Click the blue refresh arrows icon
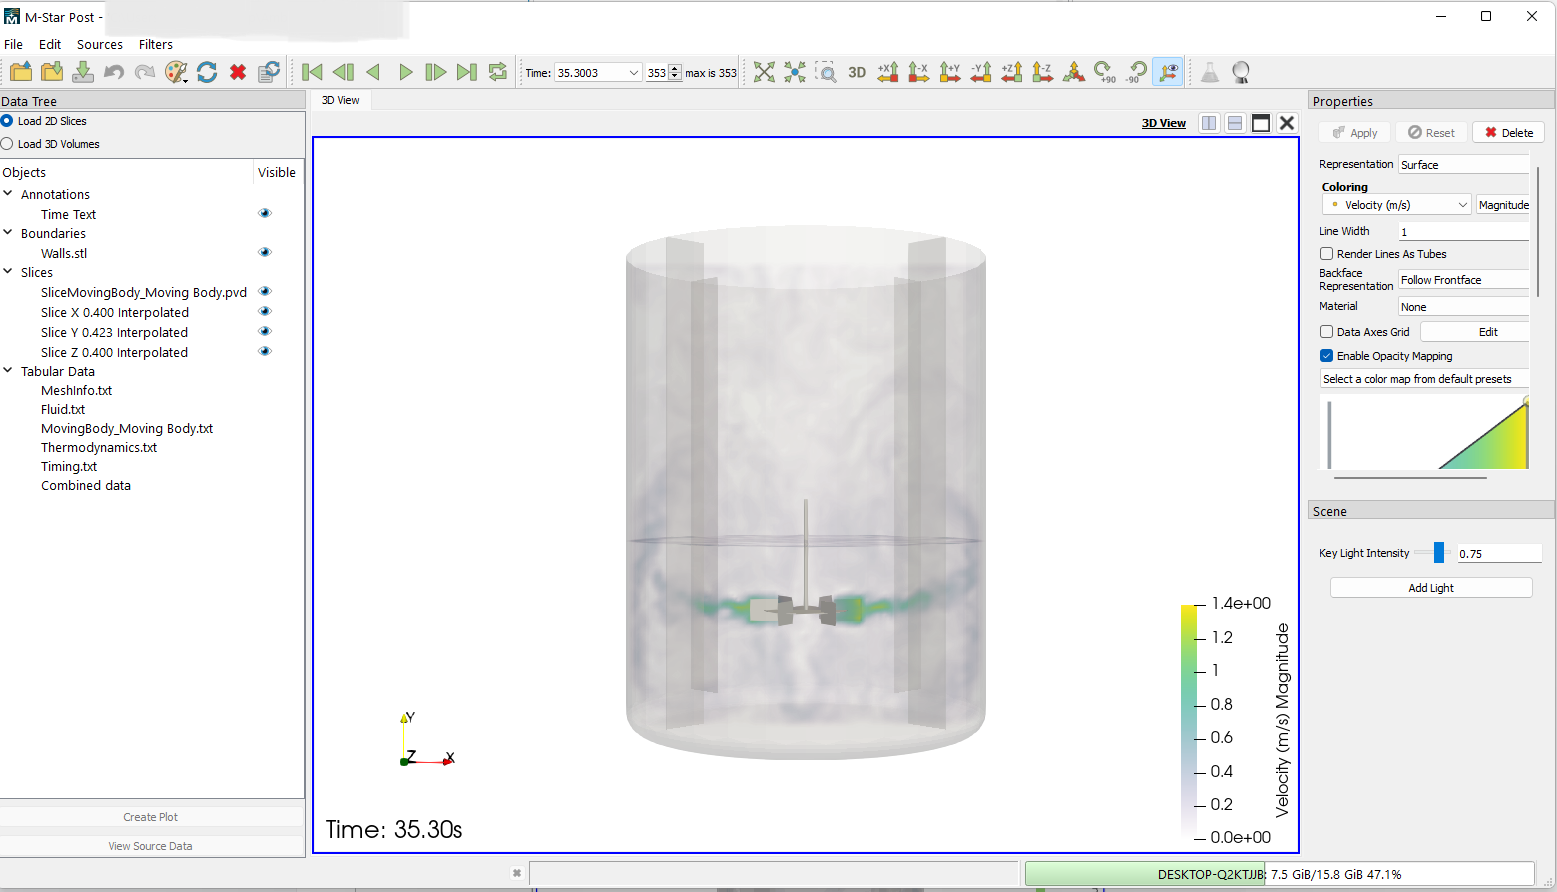This screenshot has height=892, width=1557. [x=207, y=72]
